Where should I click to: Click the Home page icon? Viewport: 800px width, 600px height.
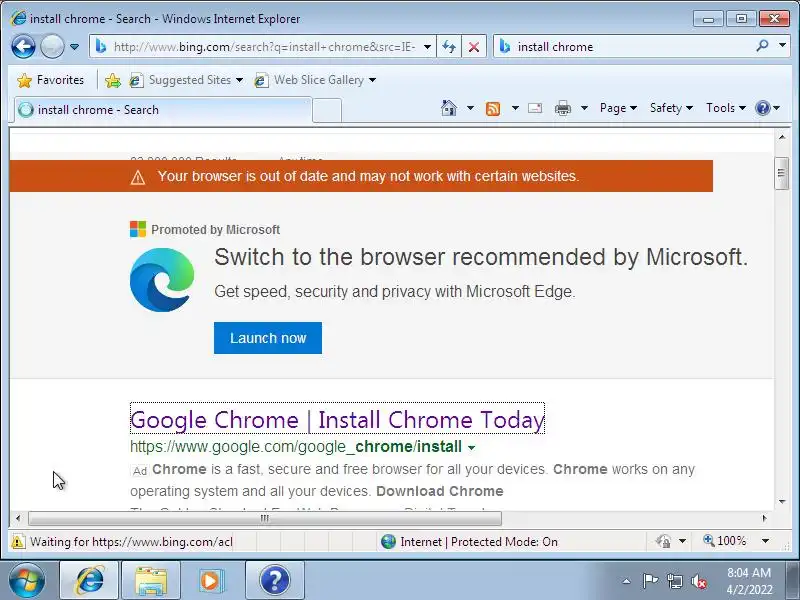(449, 108)
